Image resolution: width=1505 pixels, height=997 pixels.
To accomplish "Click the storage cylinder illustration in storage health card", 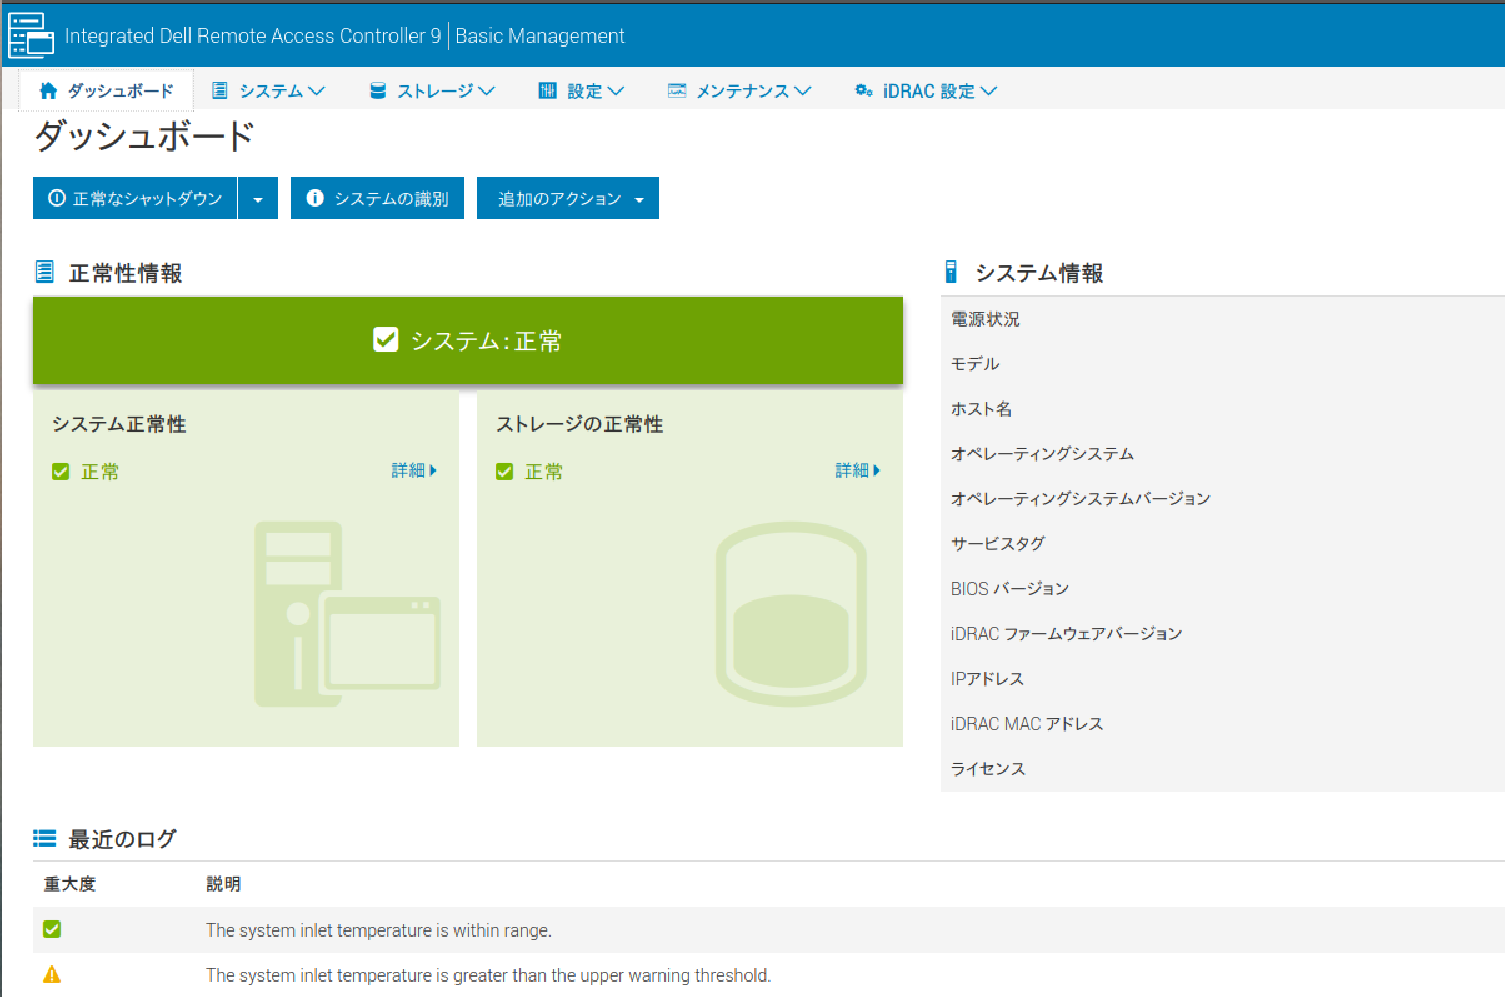I will pos(791,614).
